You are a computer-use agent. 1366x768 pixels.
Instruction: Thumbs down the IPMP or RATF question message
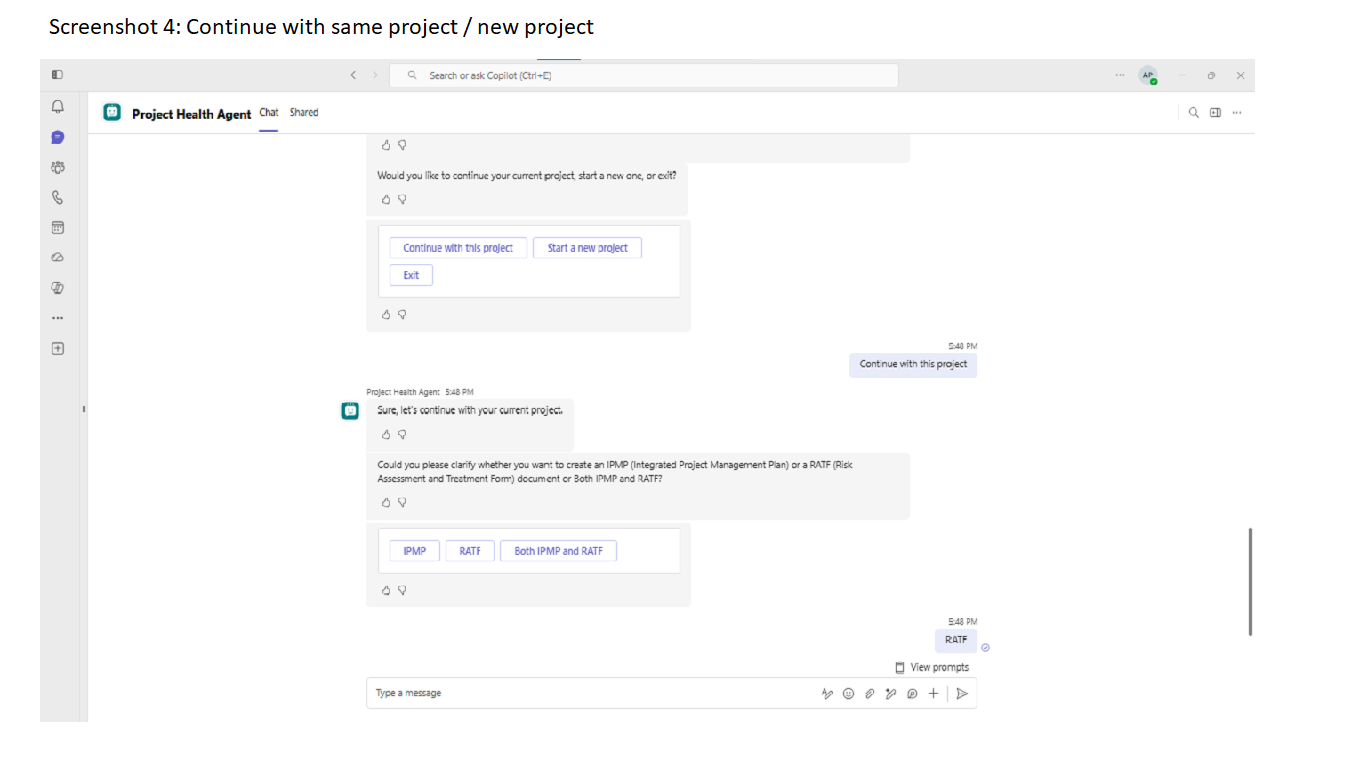[402, 502]
